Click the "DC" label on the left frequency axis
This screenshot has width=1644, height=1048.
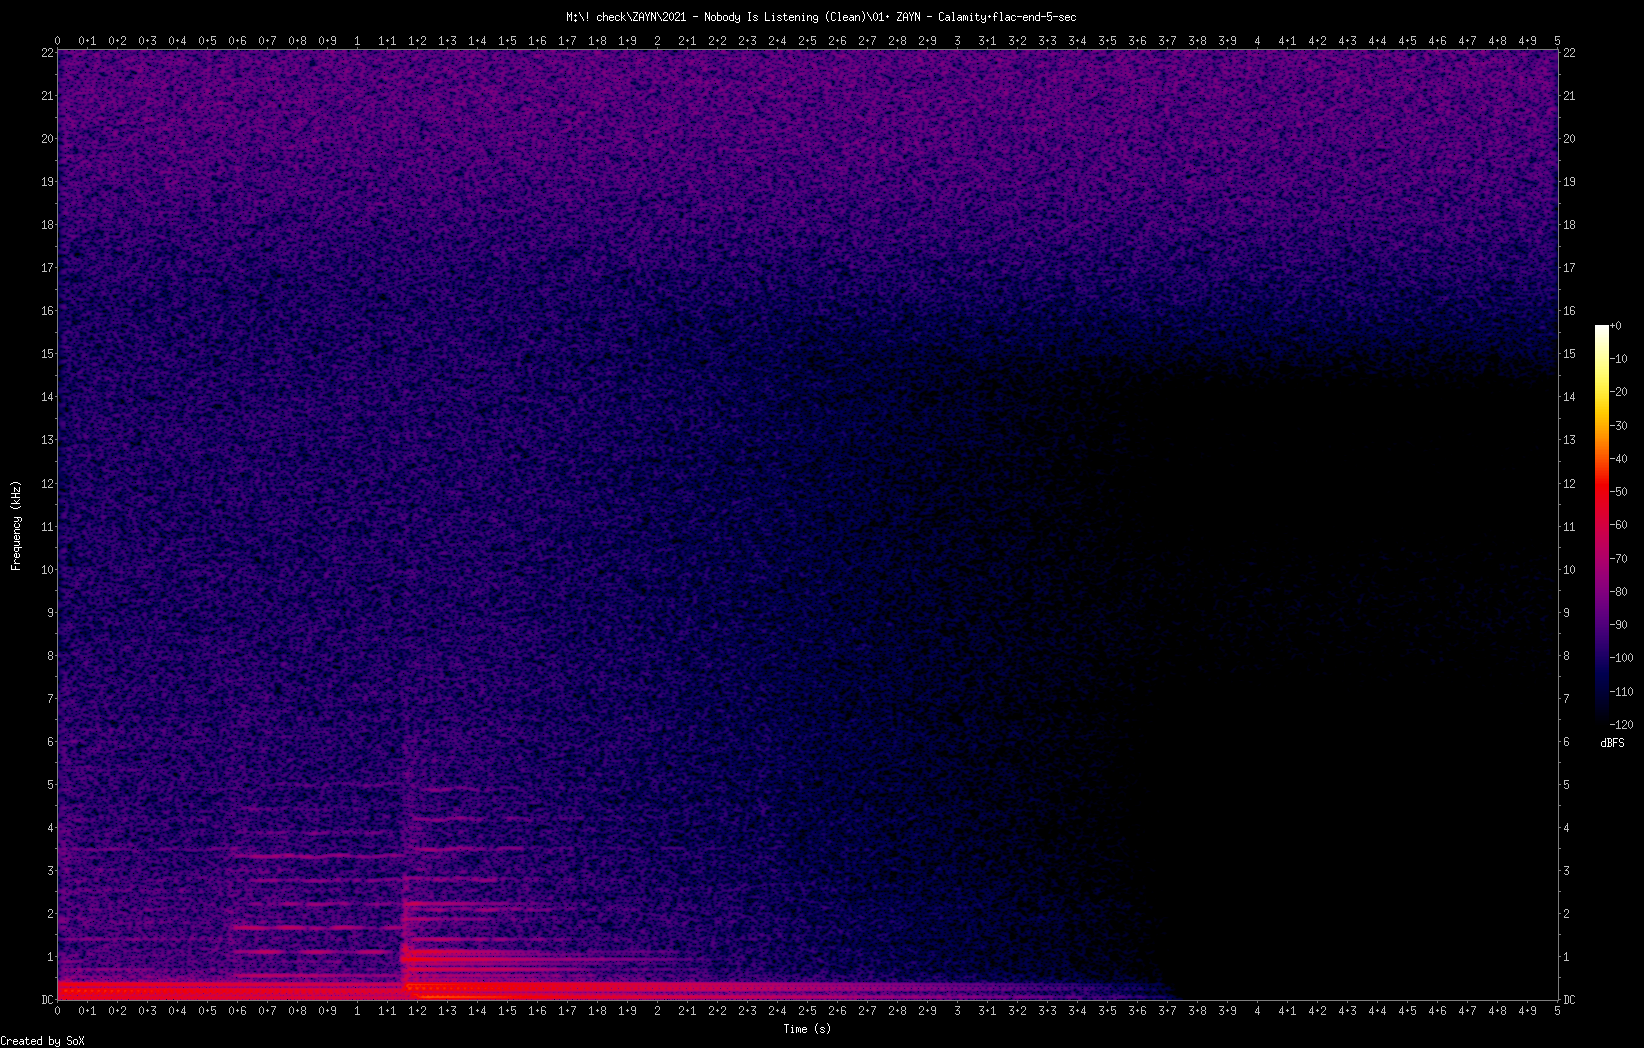tap(47, 1000)
